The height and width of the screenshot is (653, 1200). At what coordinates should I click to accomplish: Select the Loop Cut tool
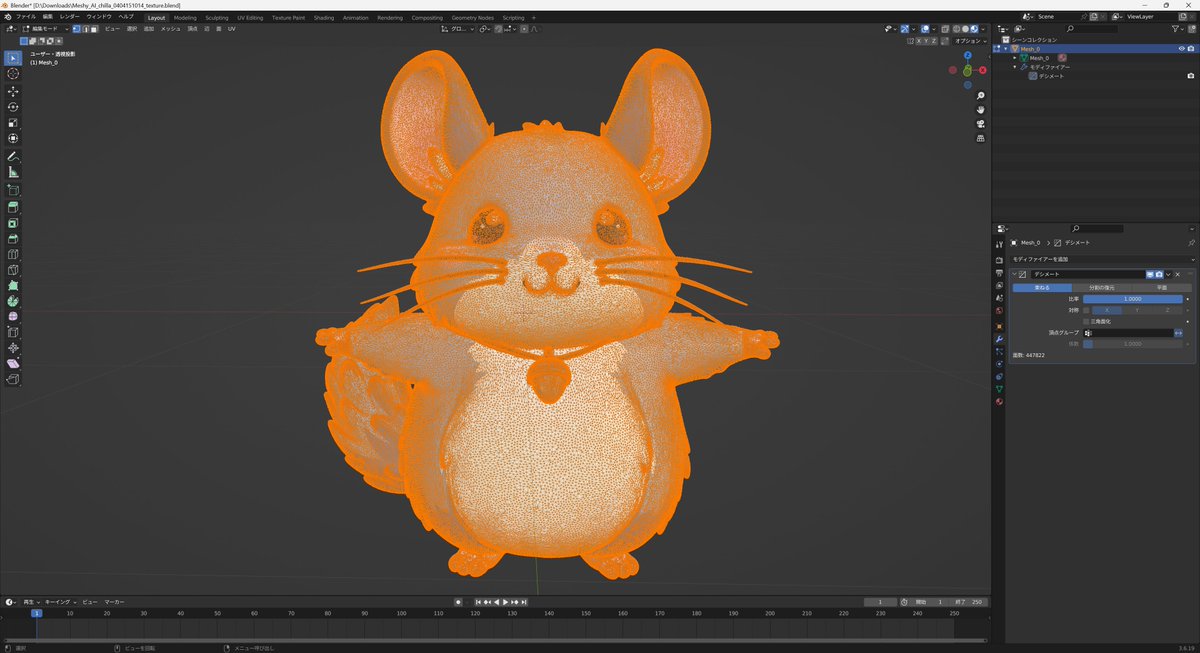pyautogui.click(x=13, y=254)
